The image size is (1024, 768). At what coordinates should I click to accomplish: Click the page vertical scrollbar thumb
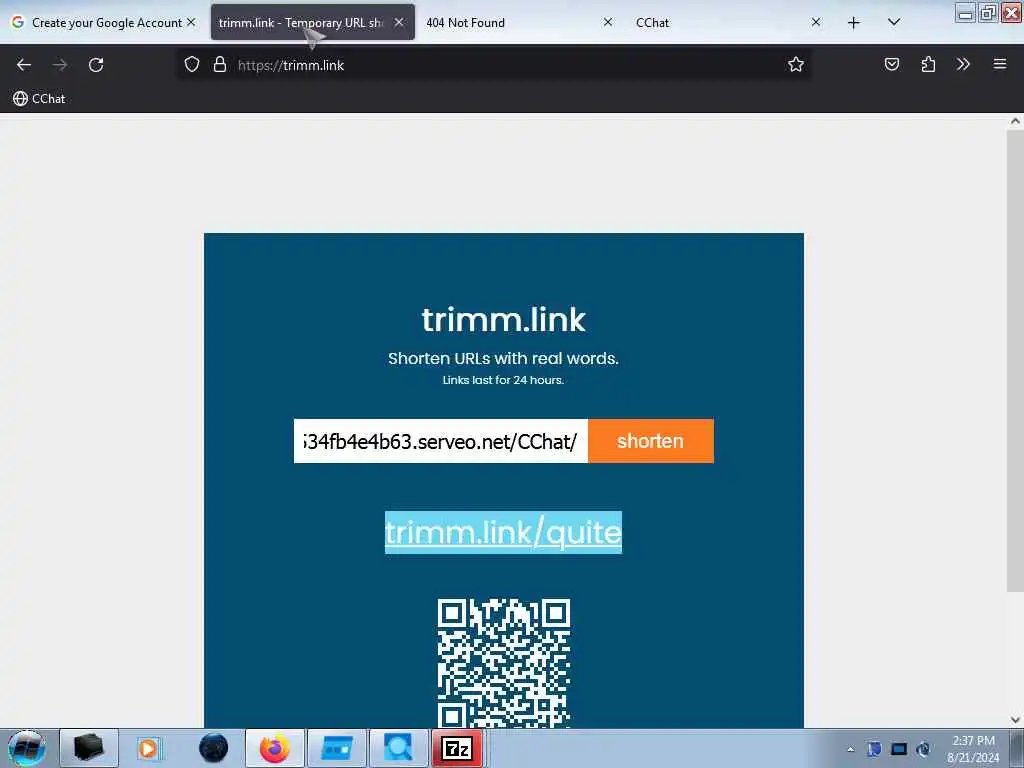coord(1015,359)
